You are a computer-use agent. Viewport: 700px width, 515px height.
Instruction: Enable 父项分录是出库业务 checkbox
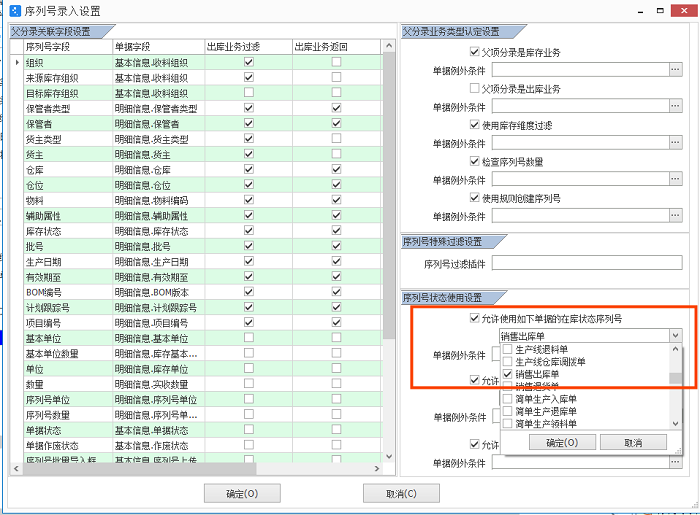tap(475, 88)
